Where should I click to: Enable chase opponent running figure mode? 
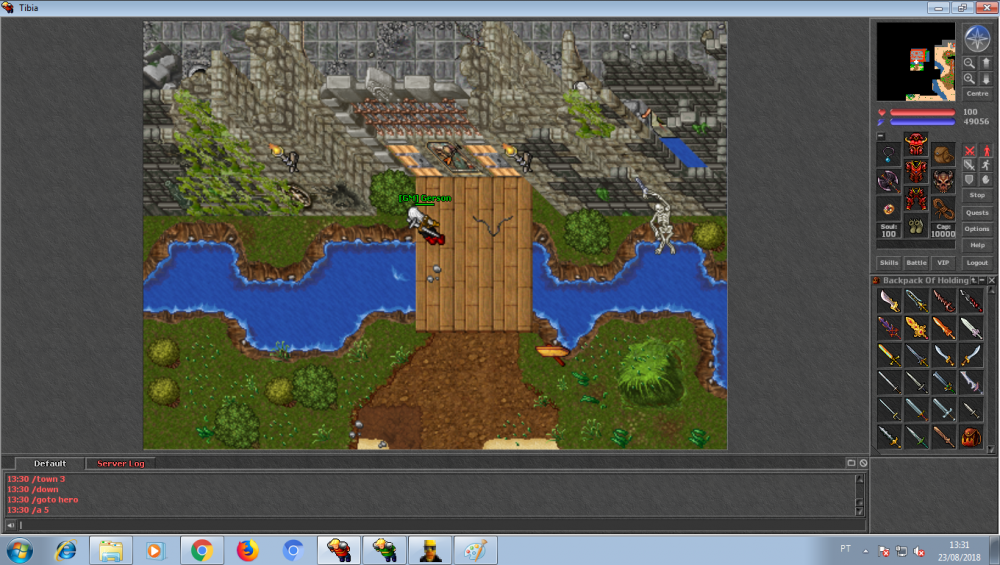(x=986, y=165)
